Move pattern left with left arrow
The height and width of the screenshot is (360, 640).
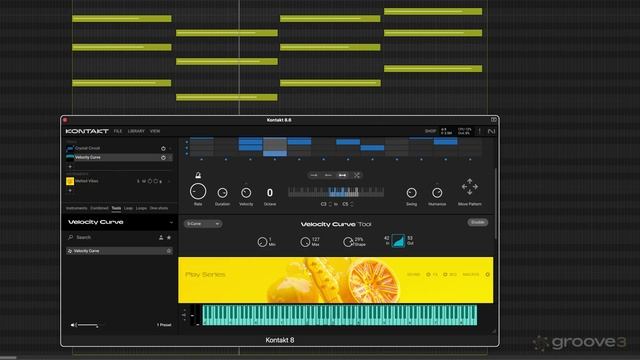(x=464, y=187)
